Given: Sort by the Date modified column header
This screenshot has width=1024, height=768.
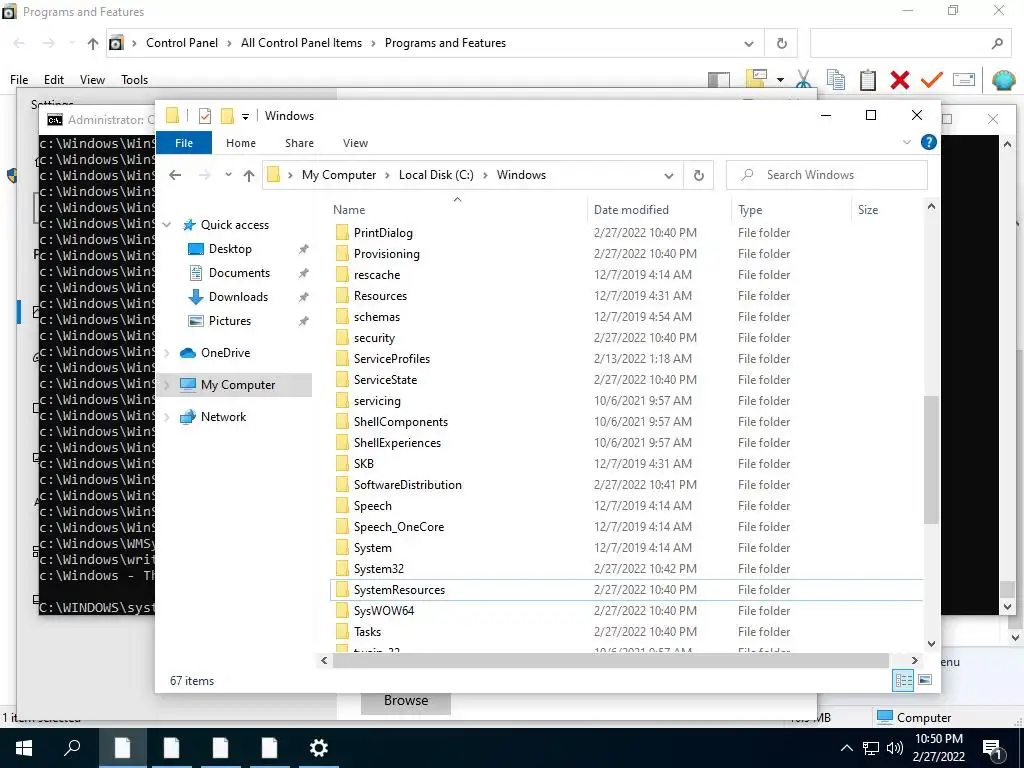Looking at the screenshot, I should tap(659, 210).
